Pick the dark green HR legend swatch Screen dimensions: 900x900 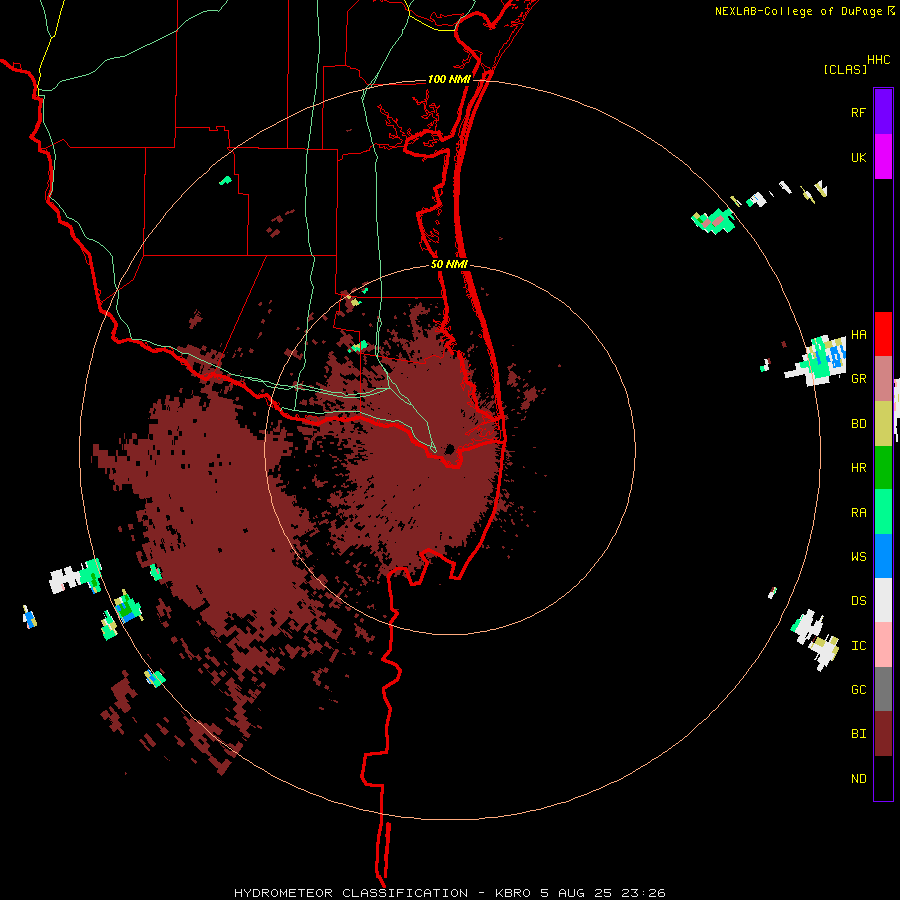tap(883, 467)
